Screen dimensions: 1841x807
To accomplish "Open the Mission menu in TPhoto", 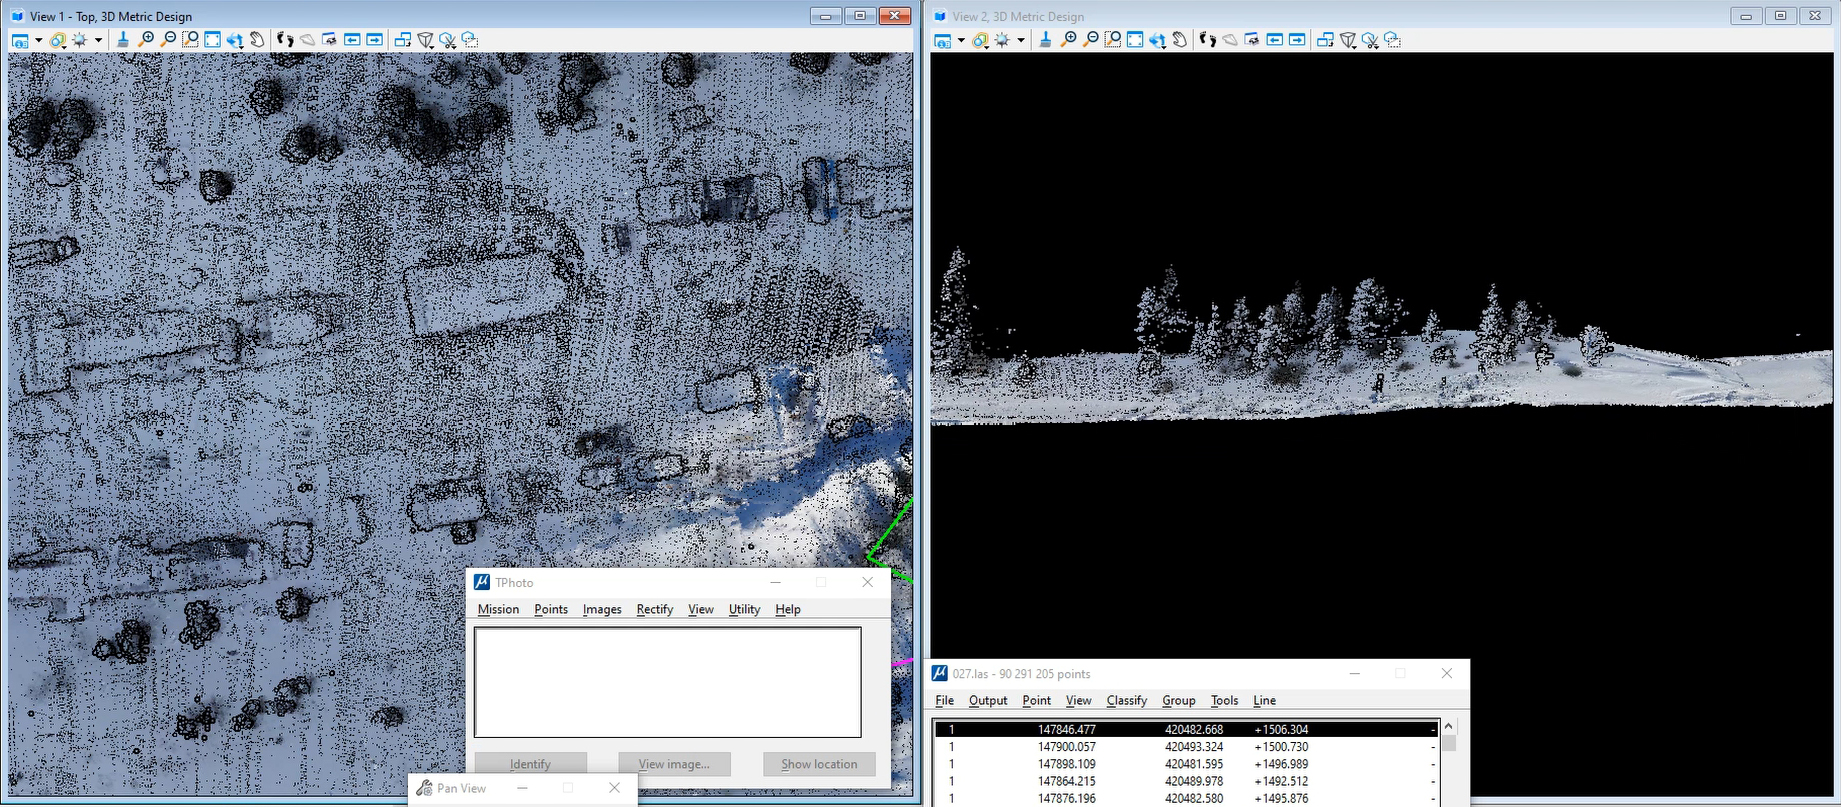I will click(x=498, y=609).
